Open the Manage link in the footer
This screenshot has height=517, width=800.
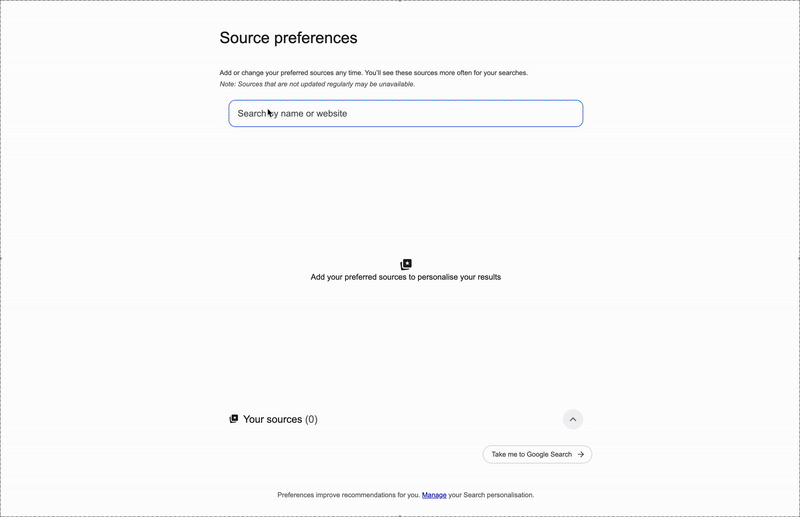click(x=434, y=495)
